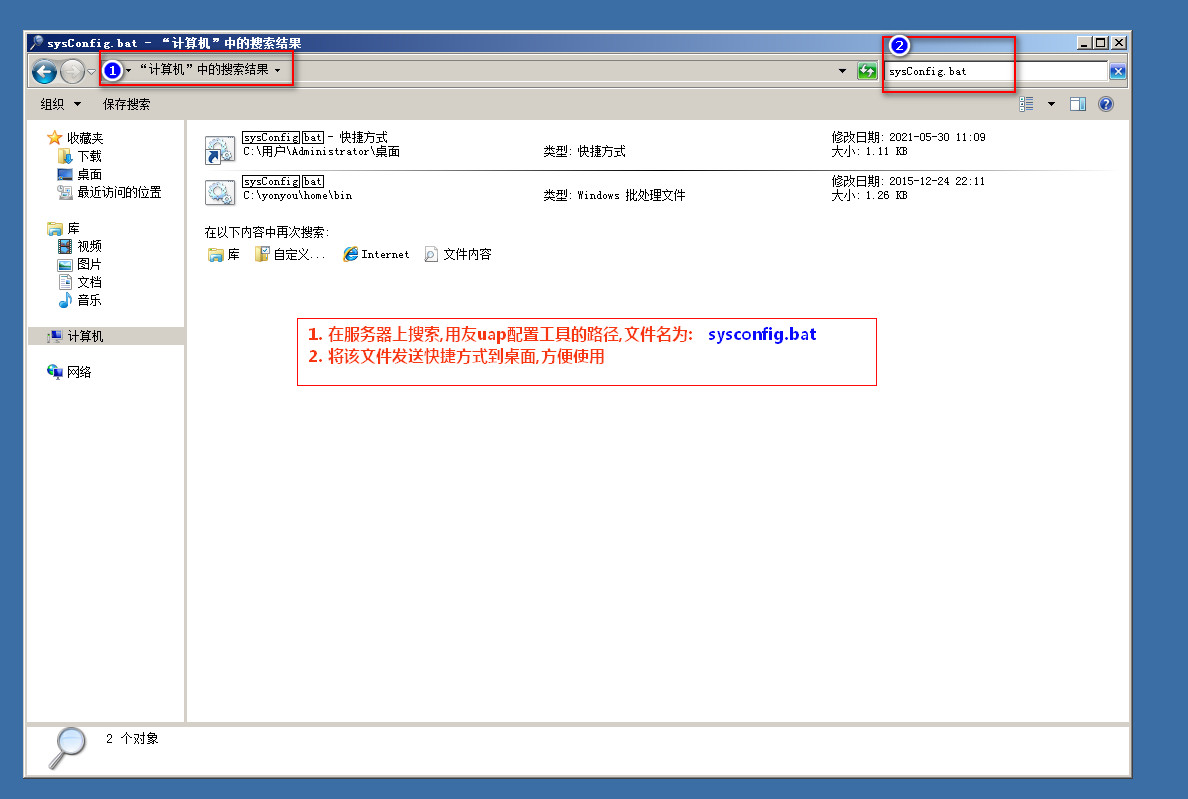Viewport: 1188px width, 799px height.
Task: Open 网络 (Network) in navigation pane
Action: click(78, 372)
